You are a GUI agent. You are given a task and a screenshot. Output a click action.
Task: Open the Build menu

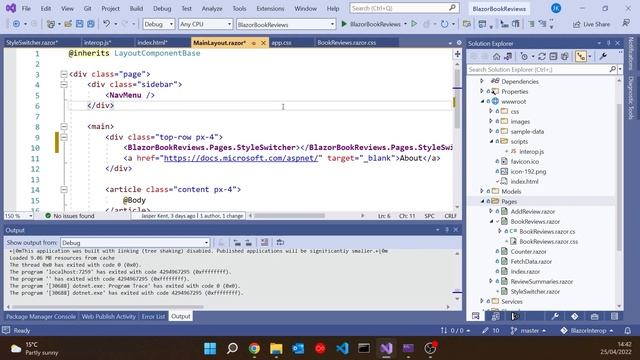click(x=136, y=8)
